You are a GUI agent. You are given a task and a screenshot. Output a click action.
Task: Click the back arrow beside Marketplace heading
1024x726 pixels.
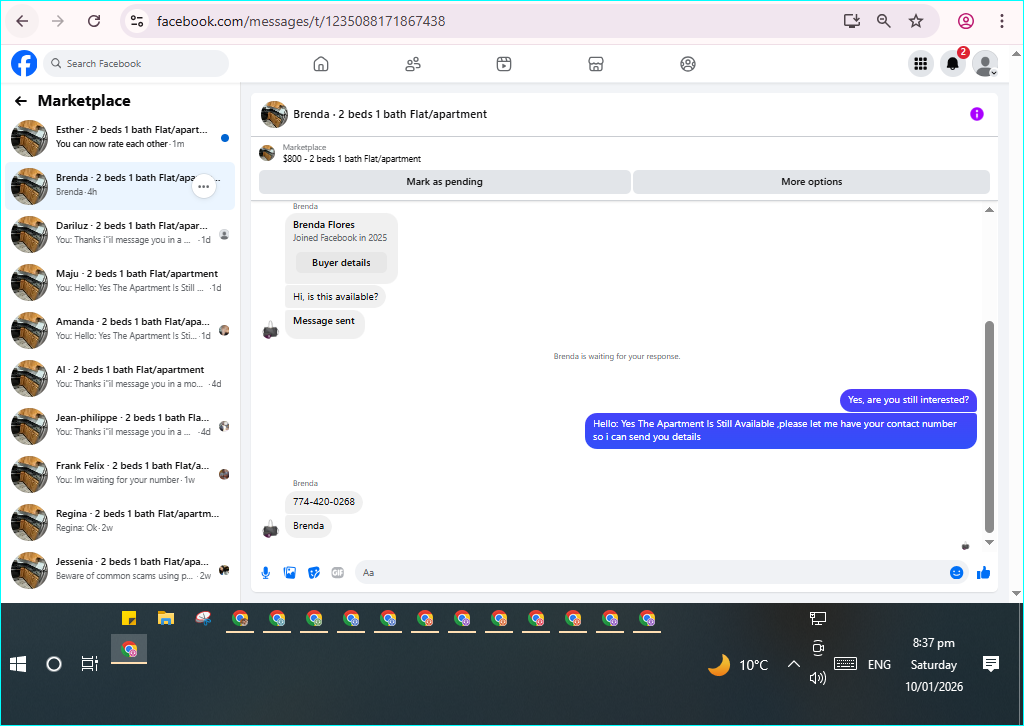pos(21,101)
